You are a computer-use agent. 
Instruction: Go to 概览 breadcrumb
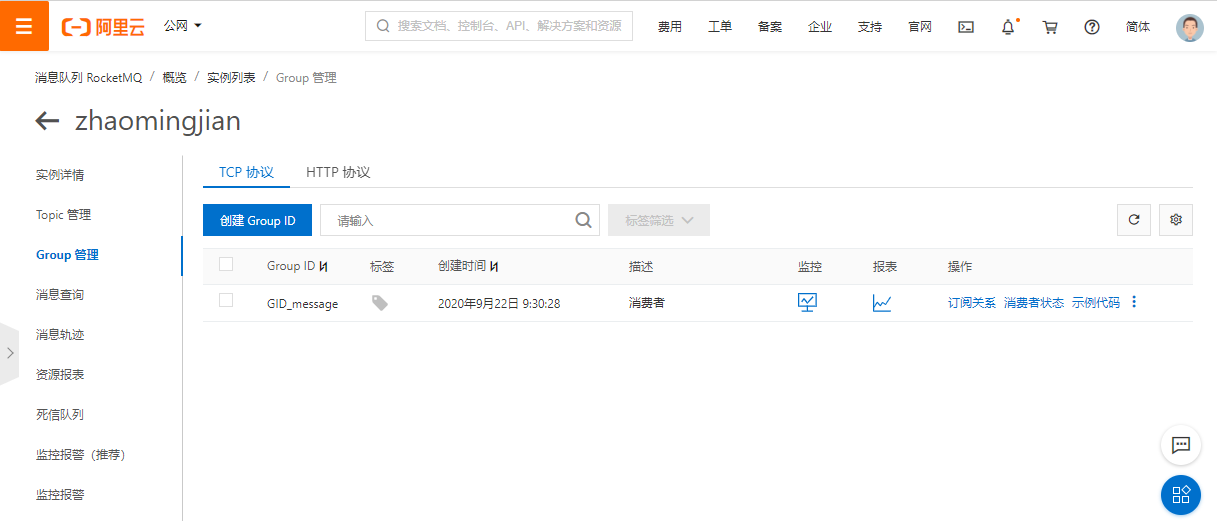tap(175, 77)
